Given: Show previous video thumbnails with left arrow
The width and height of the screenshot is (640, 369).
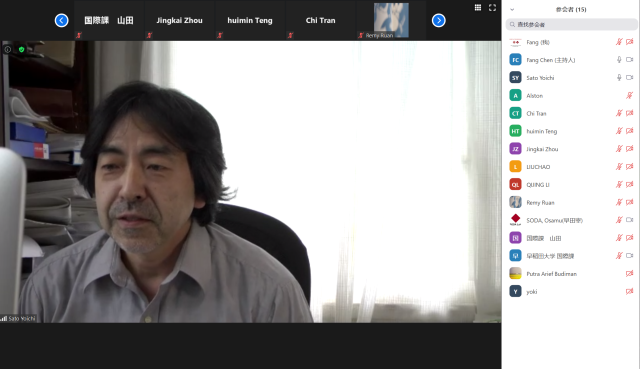Looking at the screenshot, I should (x=62, y=20).
